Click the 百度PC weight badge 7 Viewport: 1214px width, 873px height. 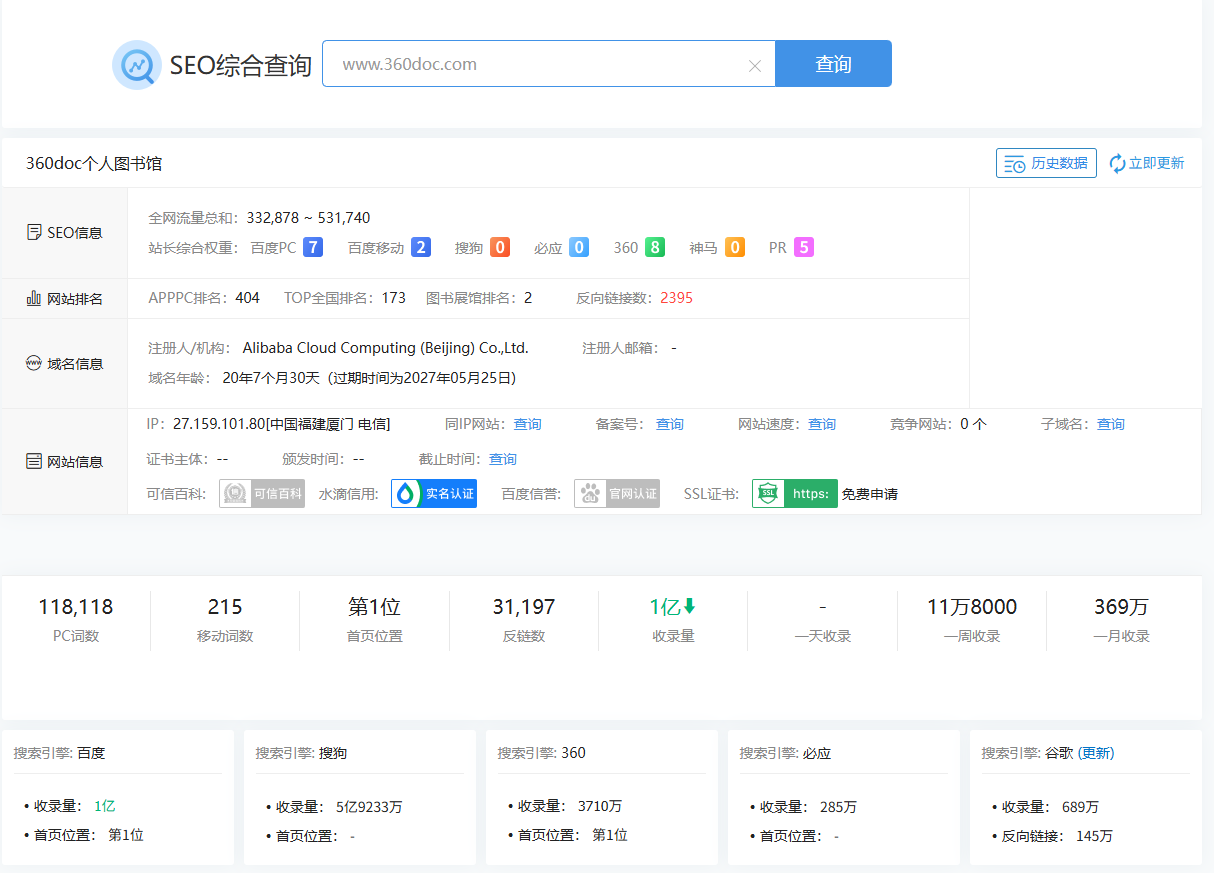pos(313,247)
